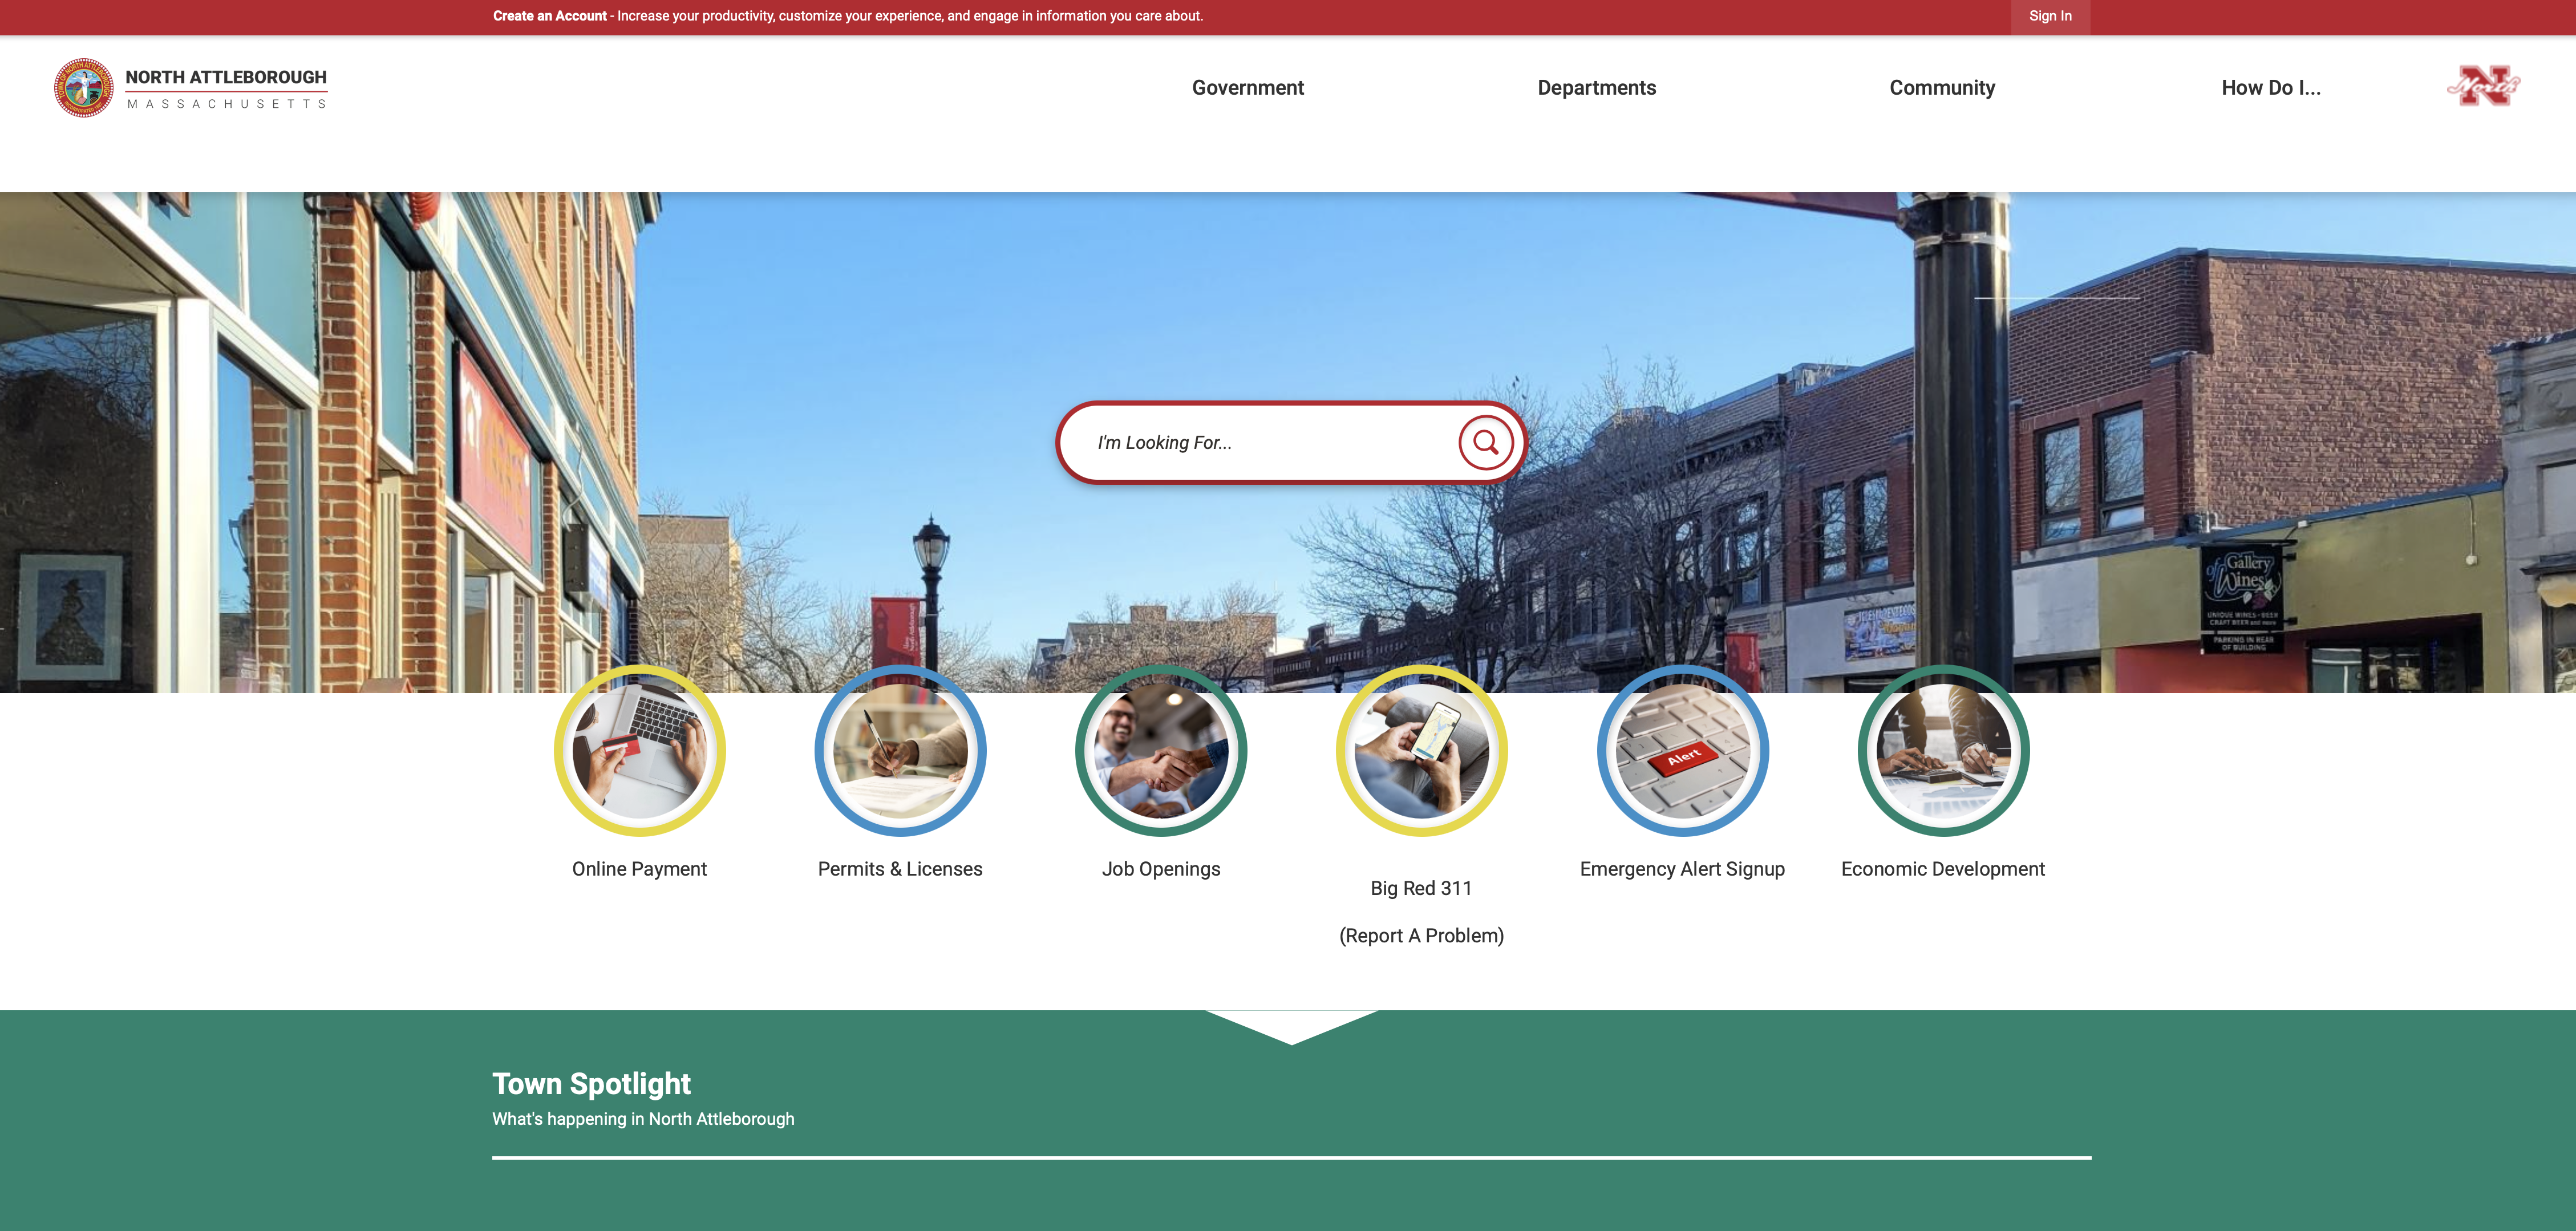2576x1231 pixels.
Task: Open the Big Red 311 phone icon
Action: pyautogui.click(x=1421, y=751)
